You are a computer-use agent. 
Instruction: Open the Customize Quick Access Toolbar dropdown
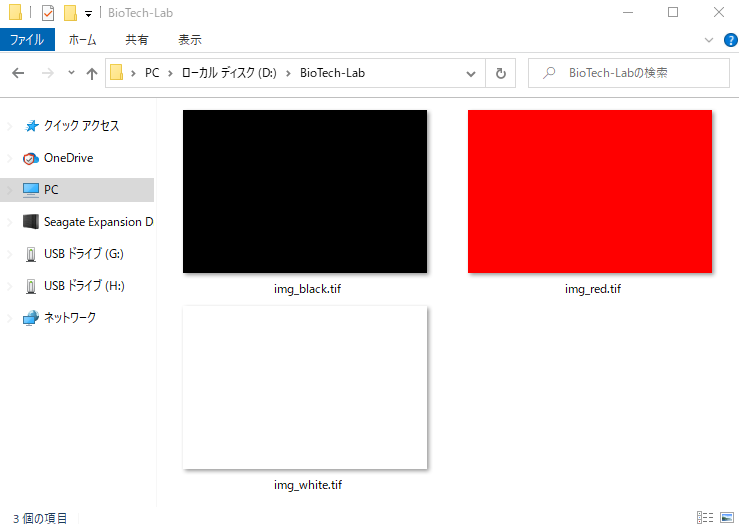pos(88,14)
